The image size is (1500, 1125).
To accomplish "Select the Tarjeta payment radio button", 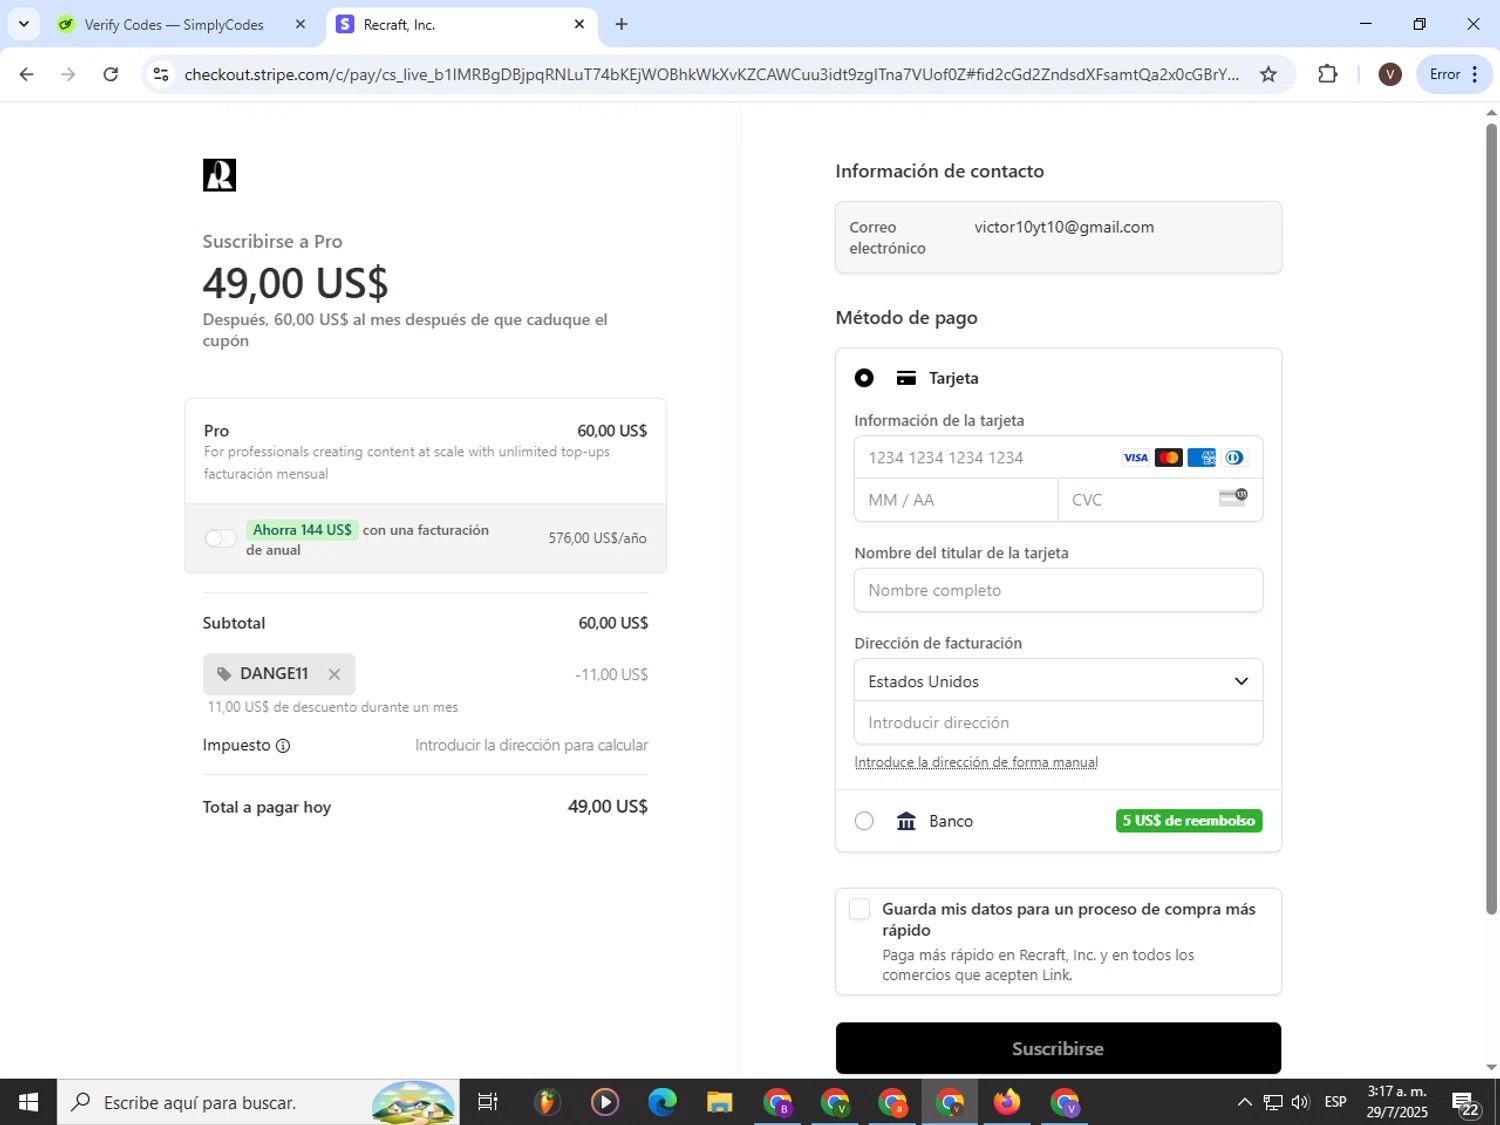I will pos(864,378).
